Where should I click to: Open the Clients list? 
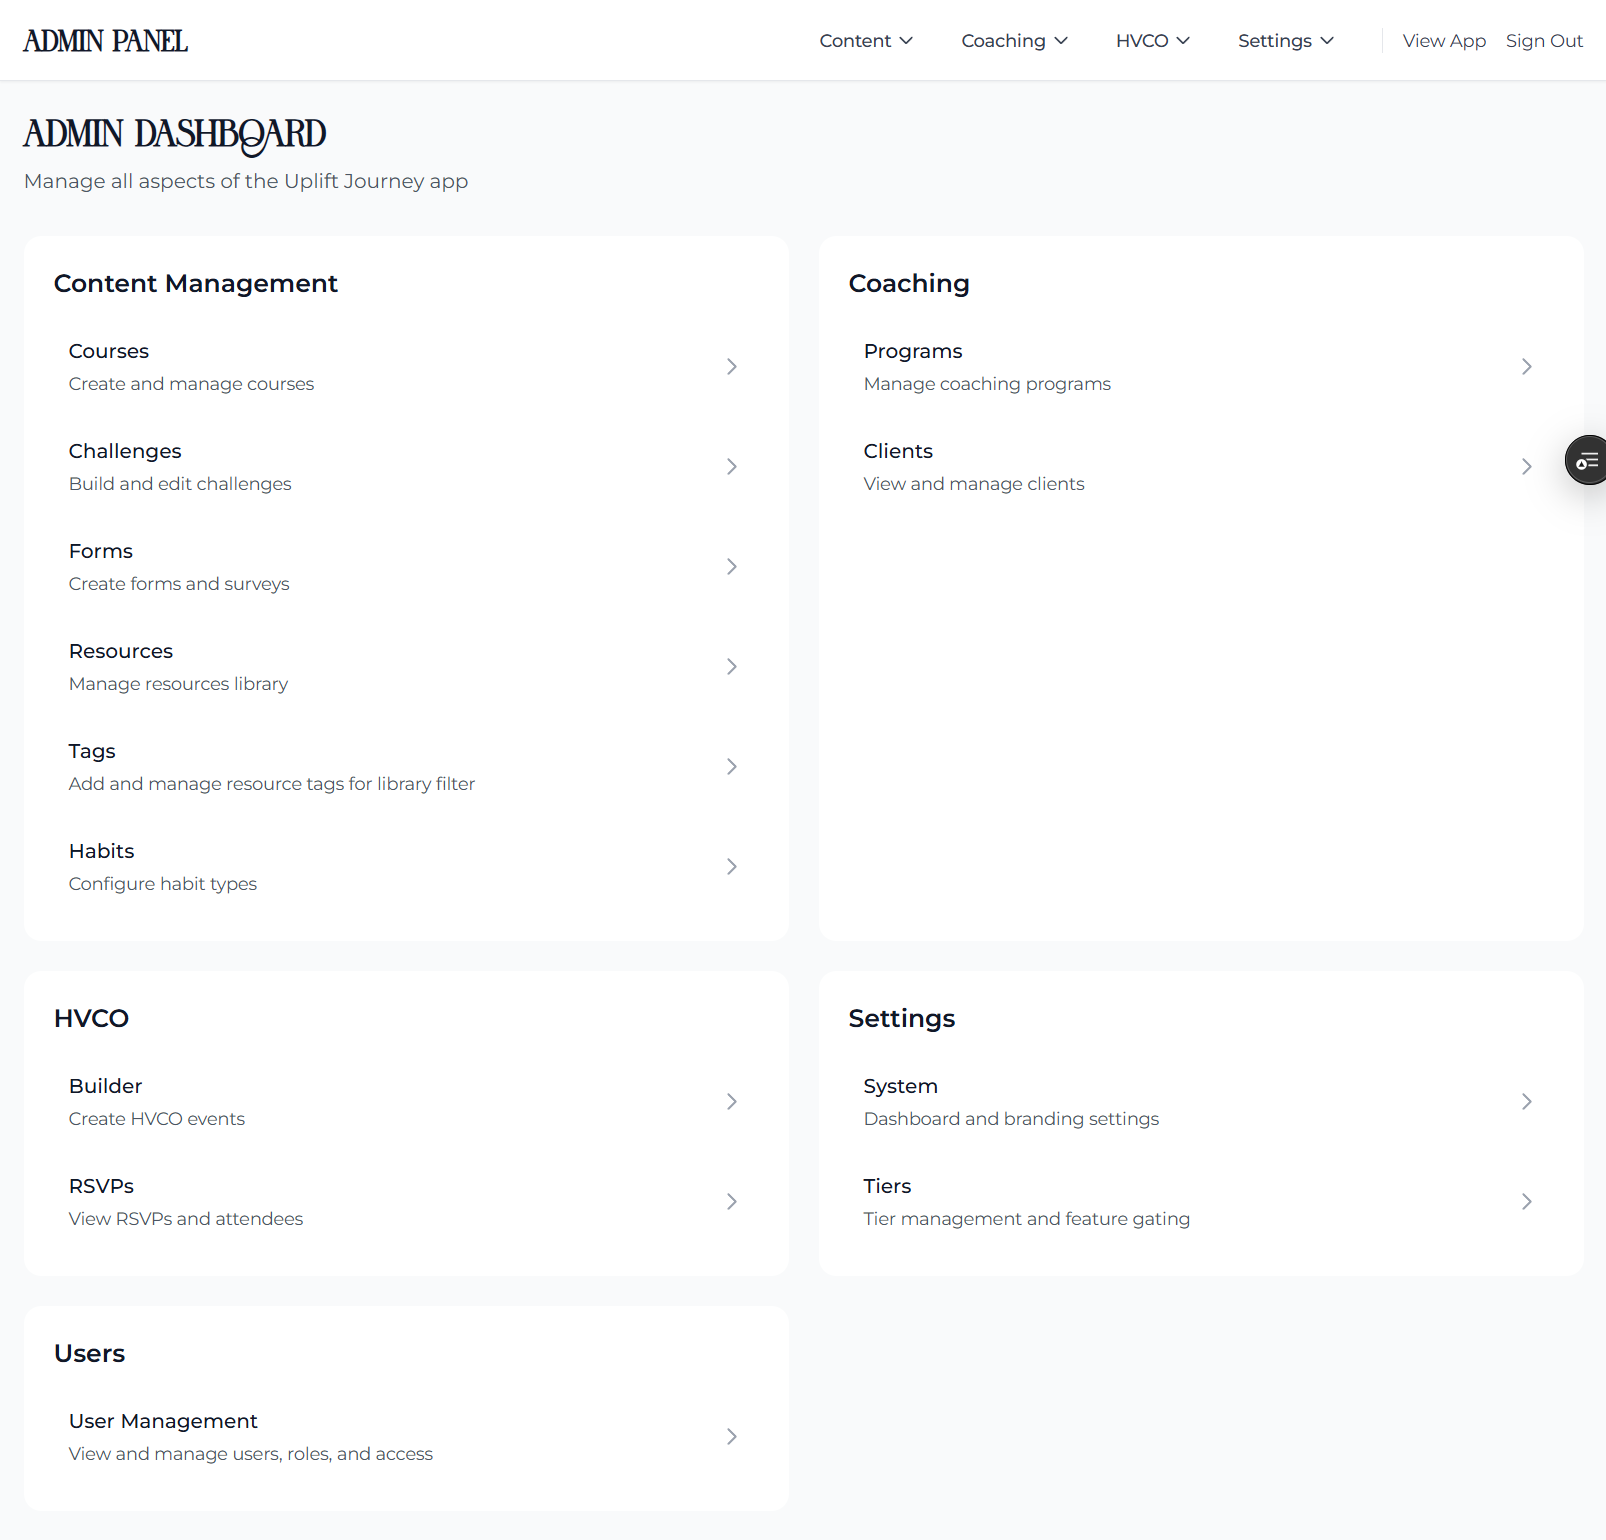click(1201, 467)
